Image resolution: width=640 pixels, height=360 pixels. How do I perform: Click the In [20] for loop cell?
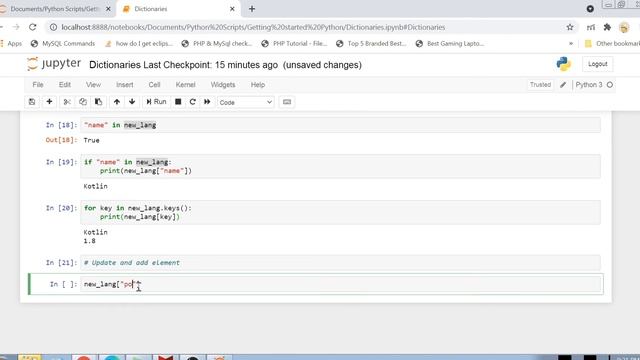click(340, 212)
